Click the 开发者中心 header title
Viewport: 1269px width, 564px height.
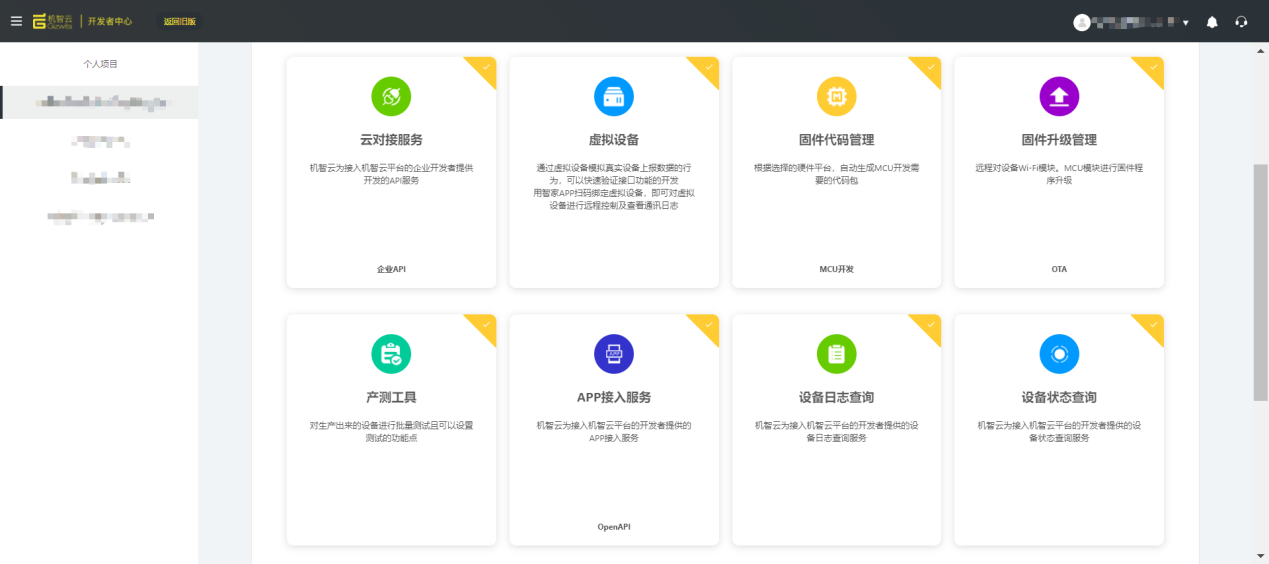pos(109,21)
